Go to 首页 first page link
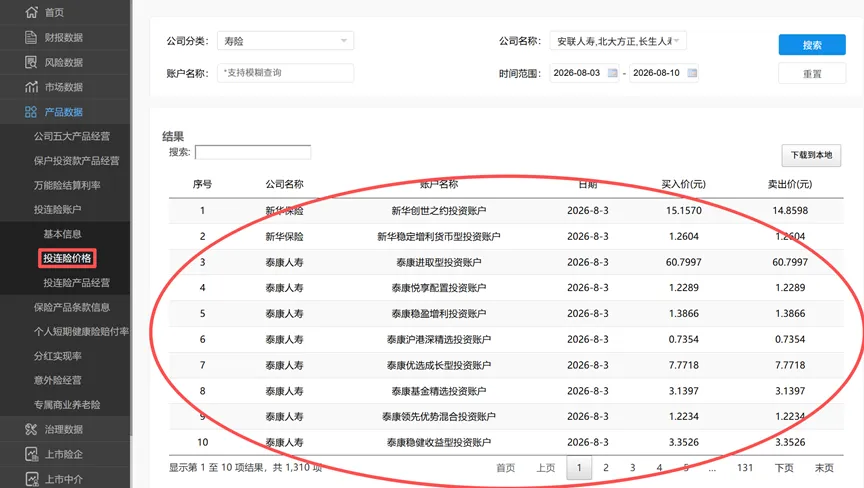Screen dimensions: 864x488 point(505,468)
